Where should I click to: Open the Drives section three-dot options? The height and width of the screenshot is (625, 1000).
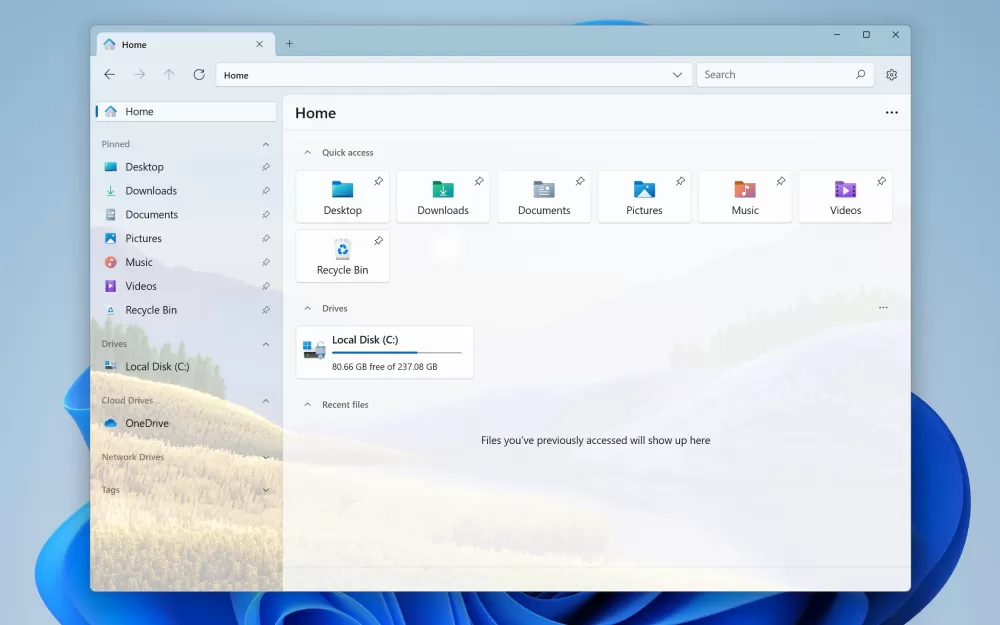[x=883, y=307]
